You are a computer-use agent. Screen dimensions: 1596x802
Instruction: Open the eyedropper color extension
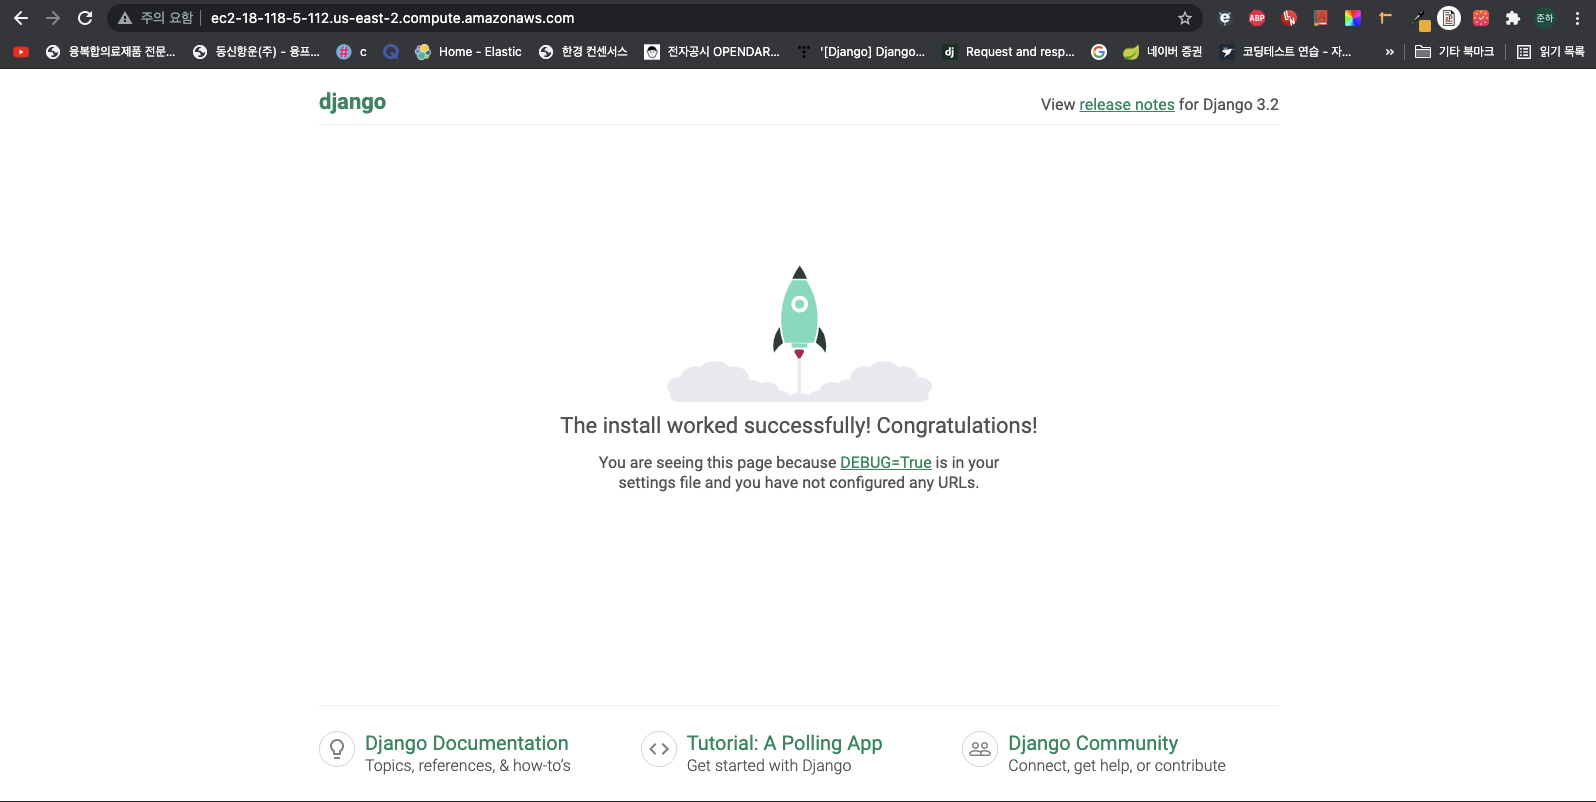[1419, 18]
